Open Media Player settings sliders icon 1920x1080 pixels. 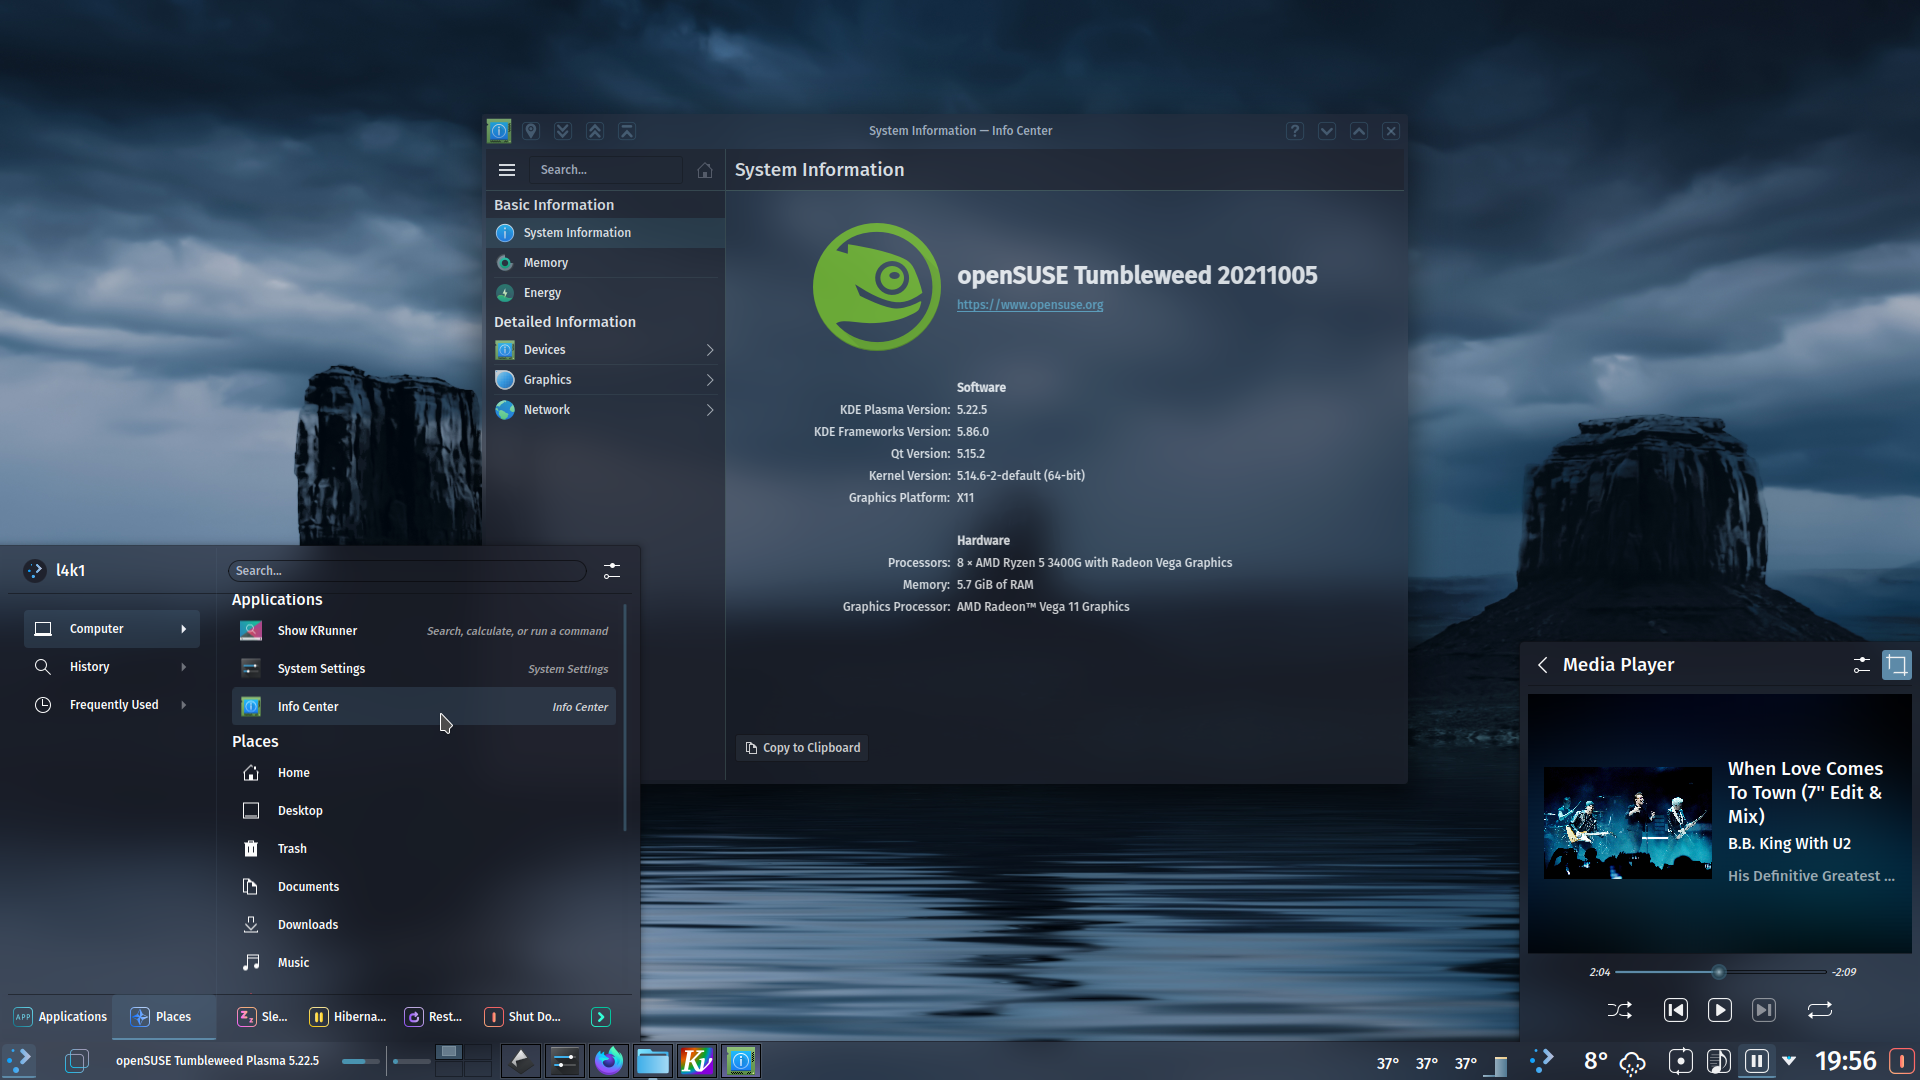coord(1861,665)
